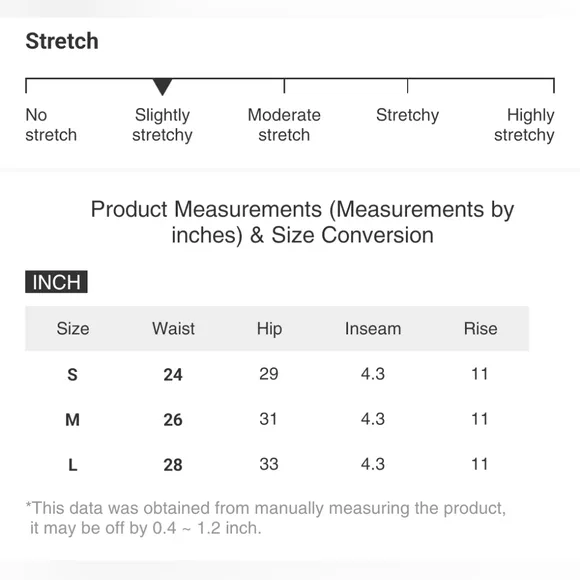Select size L row label
The height and width of the screenshot is (580, 580).
tap(73, 465)
